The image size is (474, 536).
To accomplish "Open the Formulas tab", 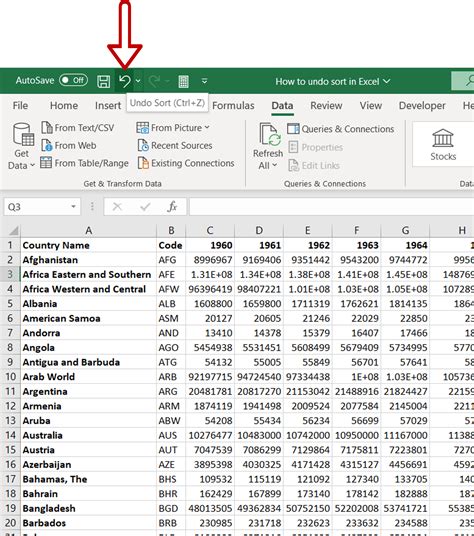I will [x=233, y=106].
